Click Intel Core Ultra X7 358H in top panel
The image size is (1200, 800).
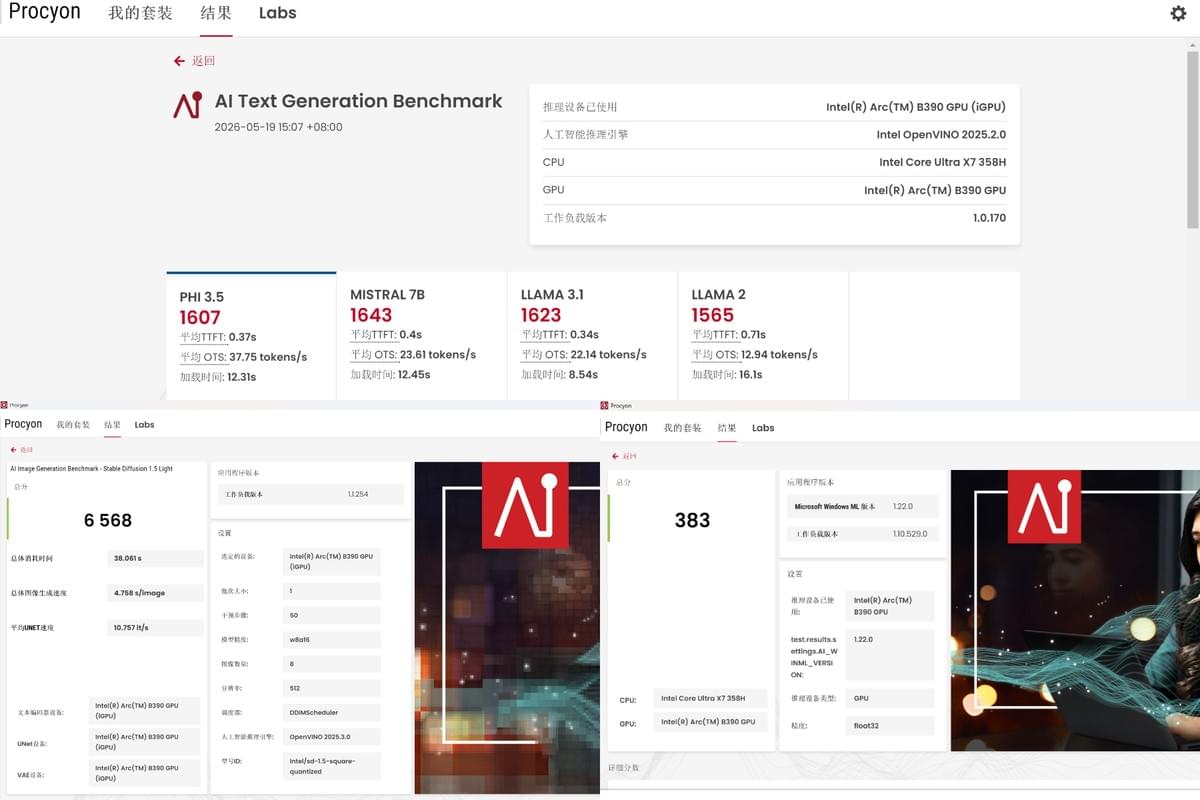coord(943,162)
